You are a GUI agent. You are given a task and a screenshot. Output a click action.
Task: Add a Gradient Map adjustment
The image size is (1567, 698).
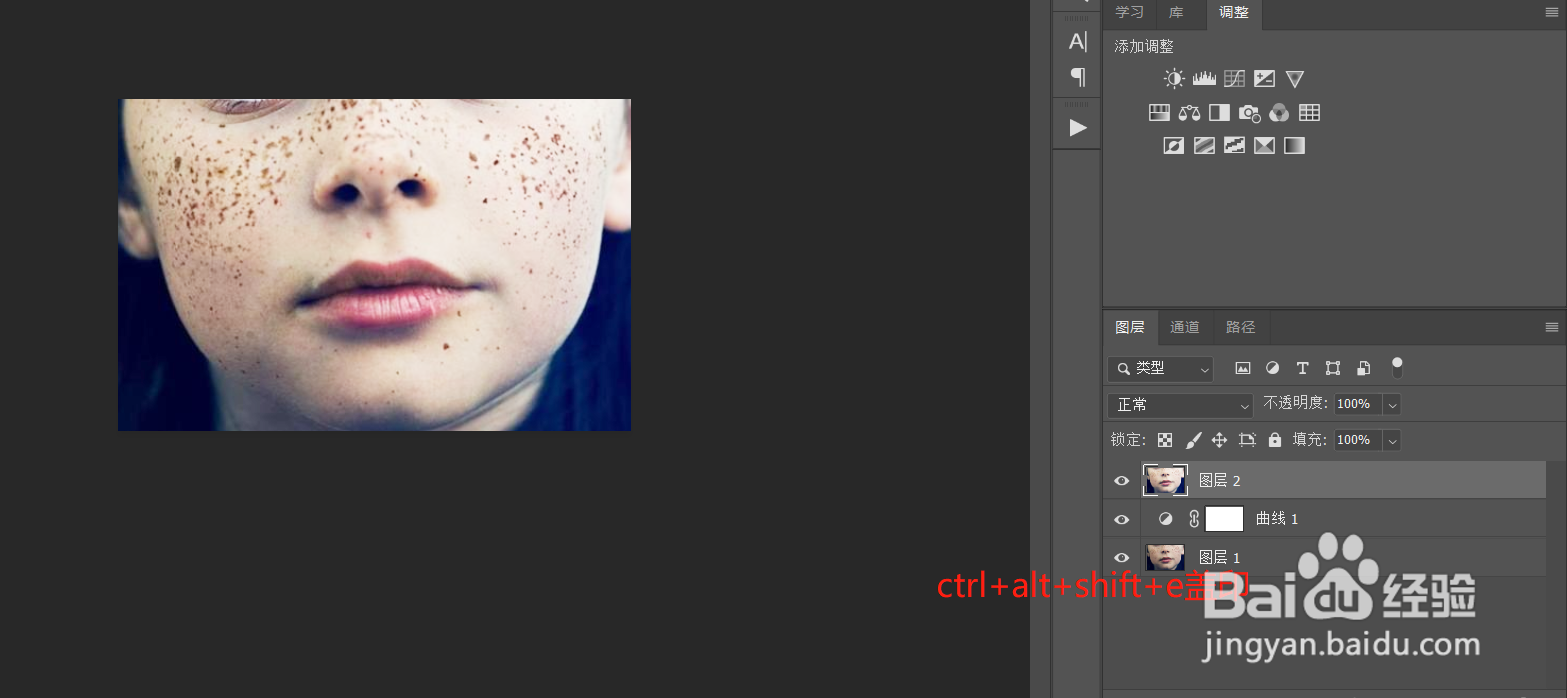pyautogui.click(x=1294, y=145)
